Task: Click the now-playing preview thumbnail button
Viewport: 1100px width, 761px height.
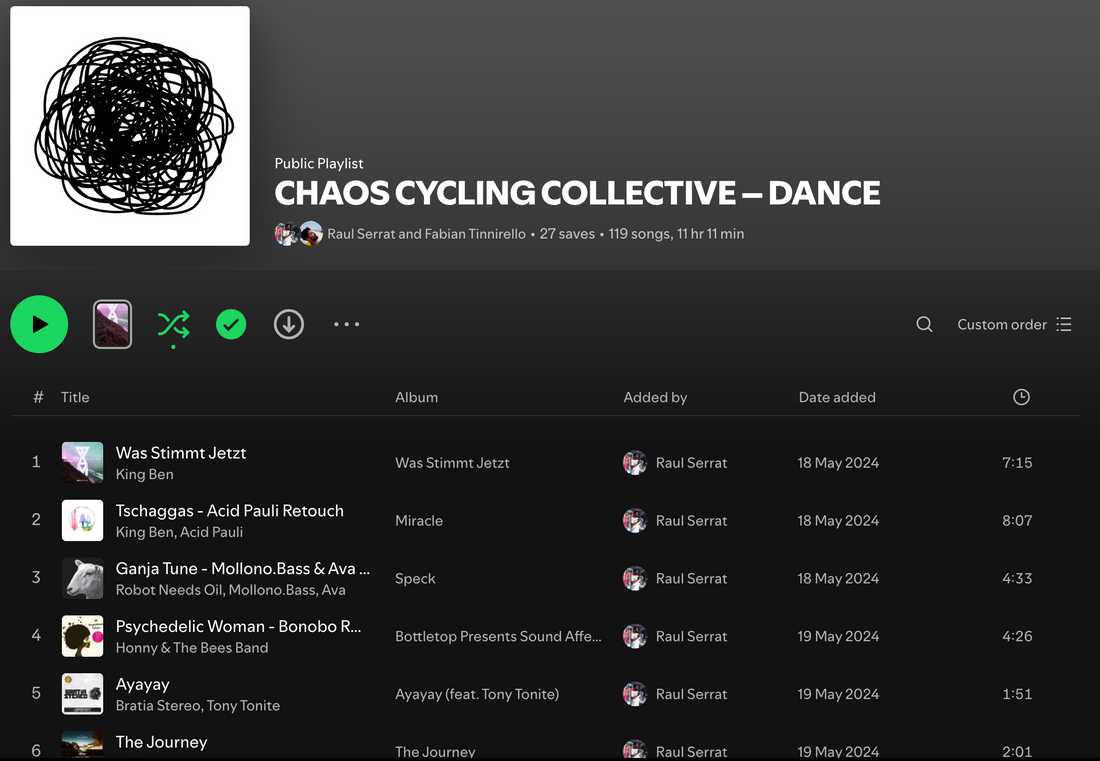Action: (x=112, y=324)
